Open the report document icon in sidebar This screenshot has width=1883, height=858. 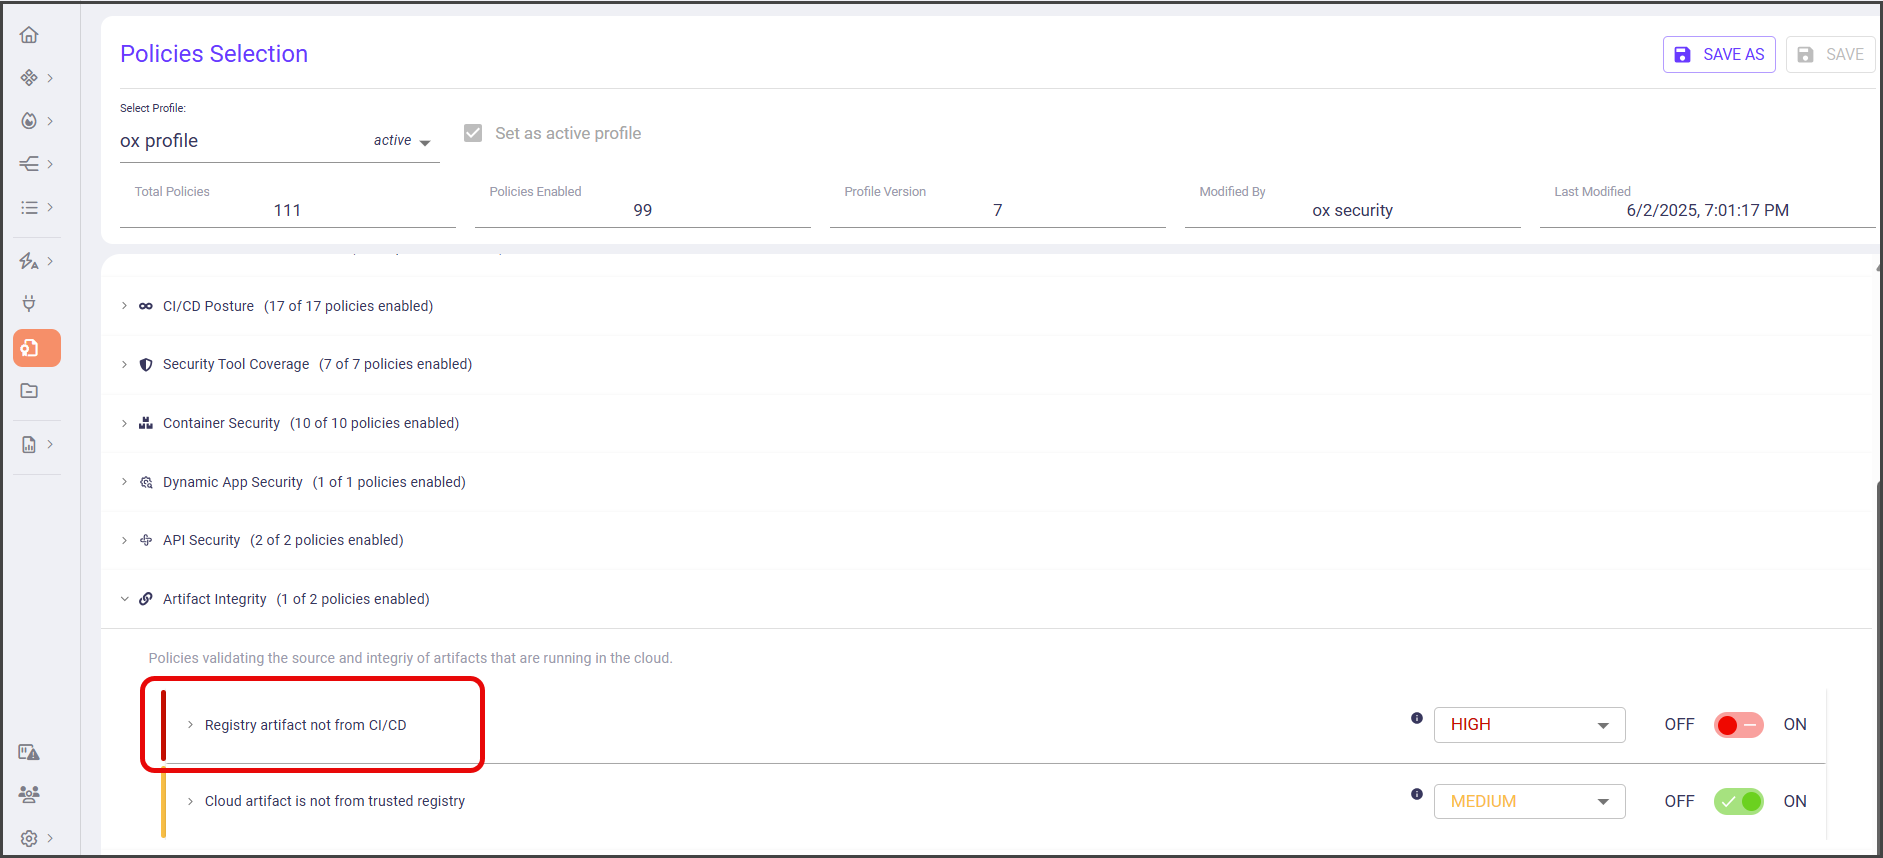29,444
